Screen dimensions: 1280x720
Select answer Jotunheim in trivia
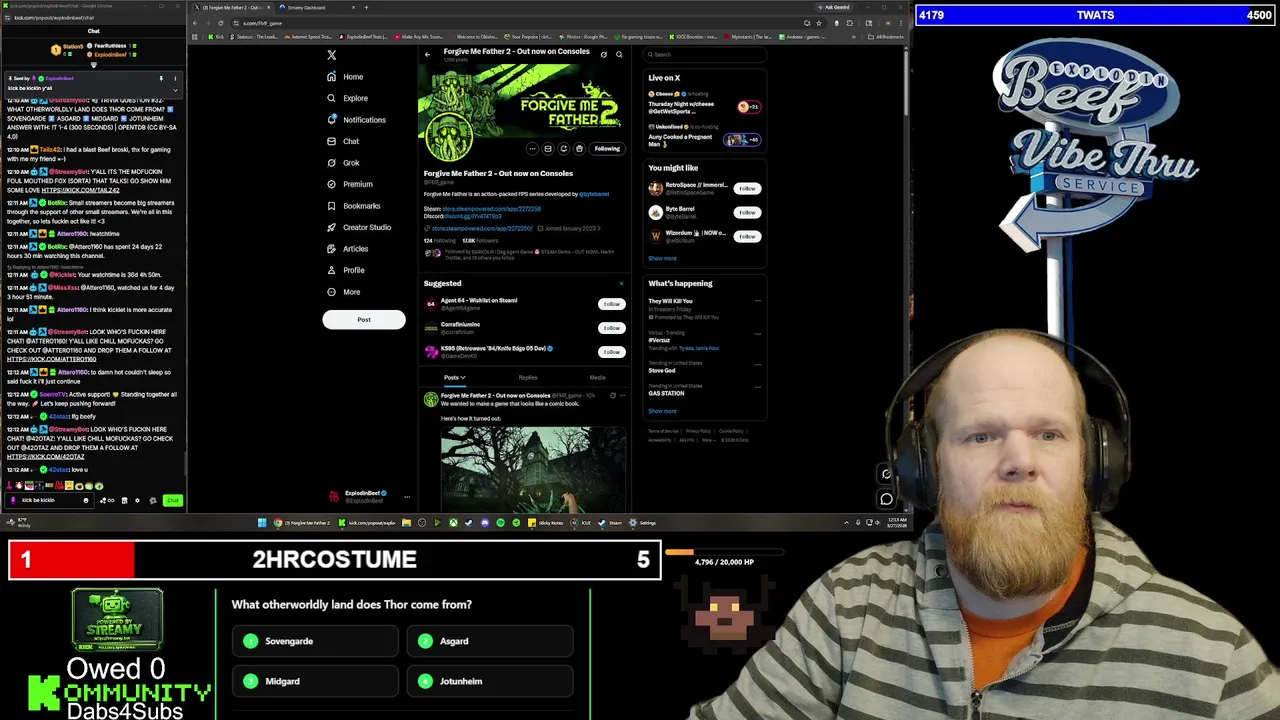(x=490, y=681)
